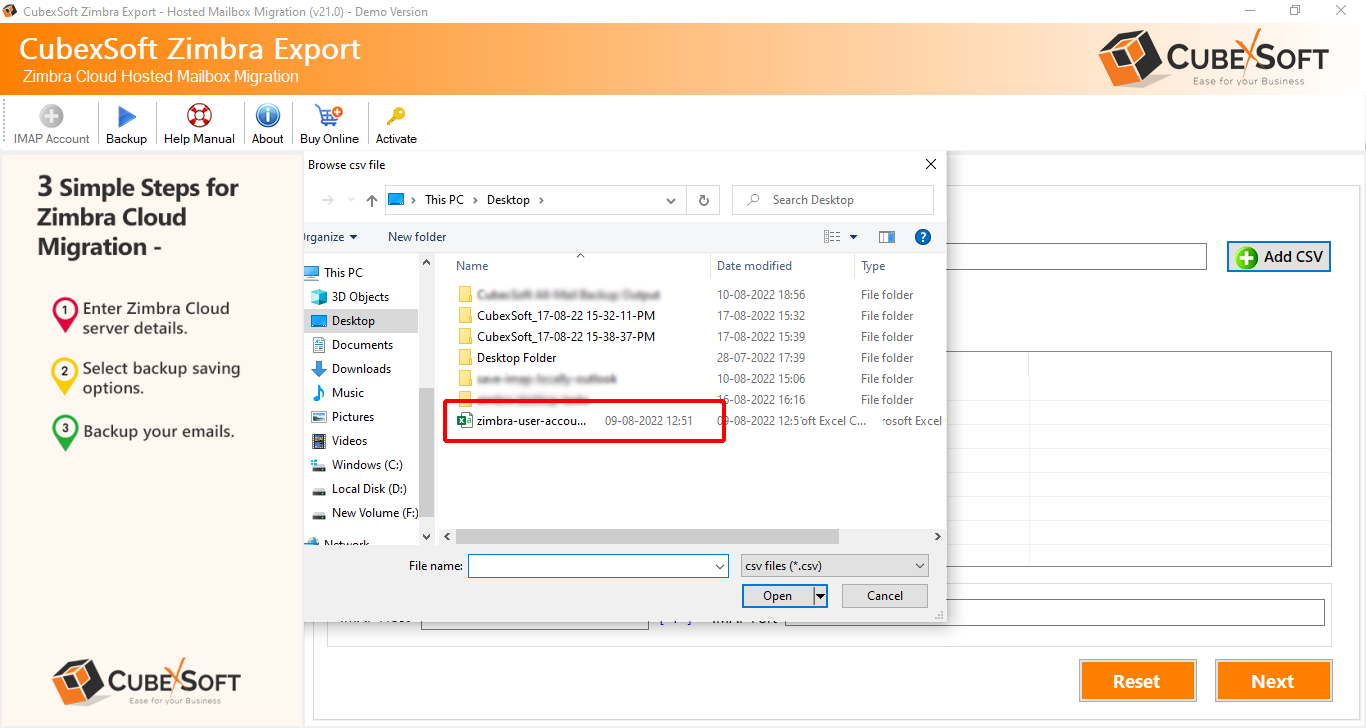Click the navigation pane down scroll arrow
Screen dimensions: 1366x728
click(427, 537)
